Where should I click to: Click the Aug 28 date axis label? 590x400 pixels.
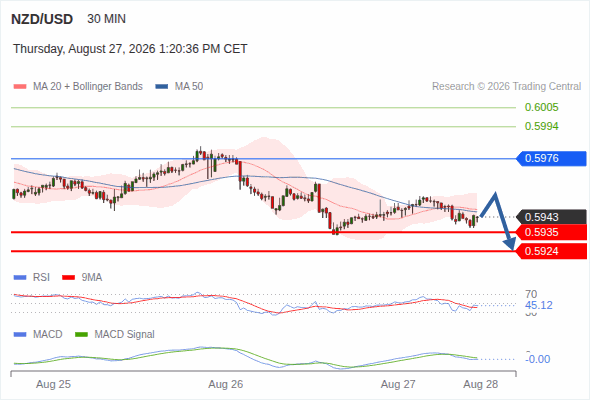(x=481, y=384)
